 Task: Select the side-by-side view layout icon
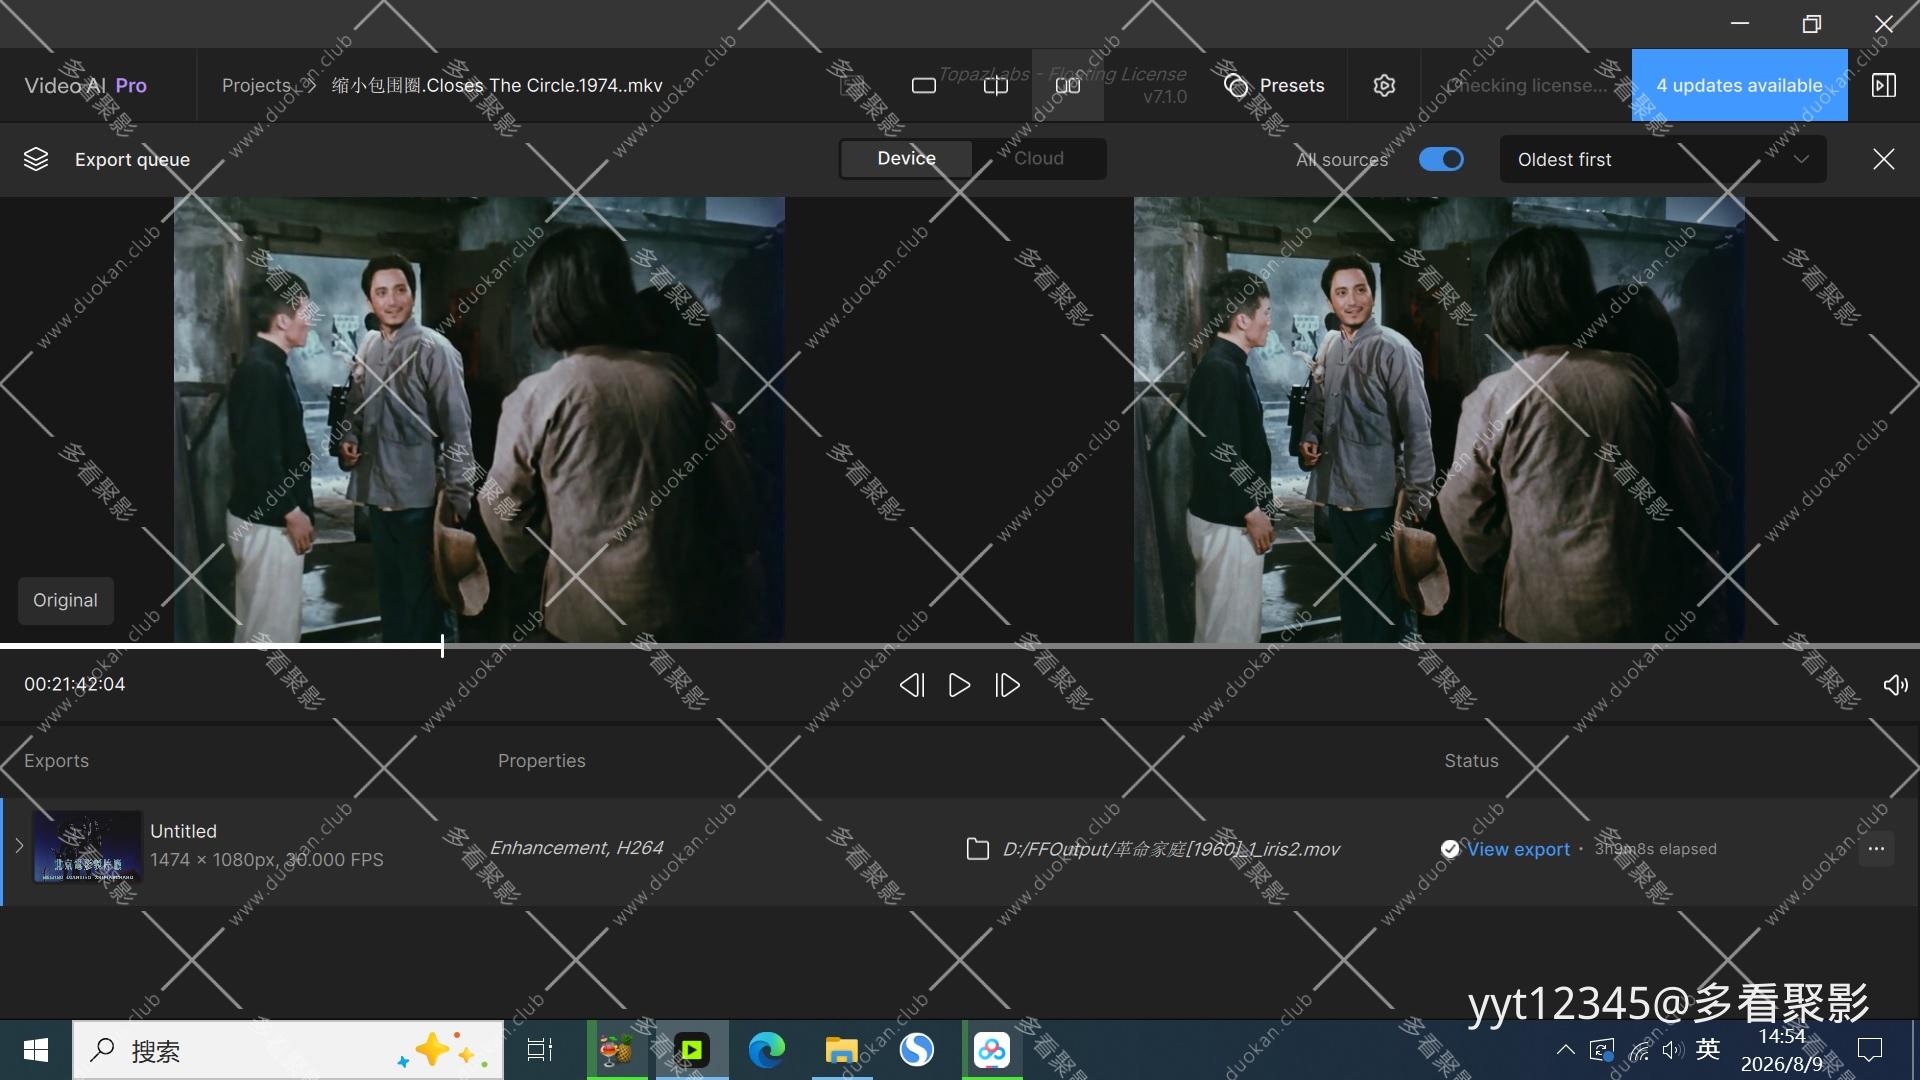point(1068,86)
